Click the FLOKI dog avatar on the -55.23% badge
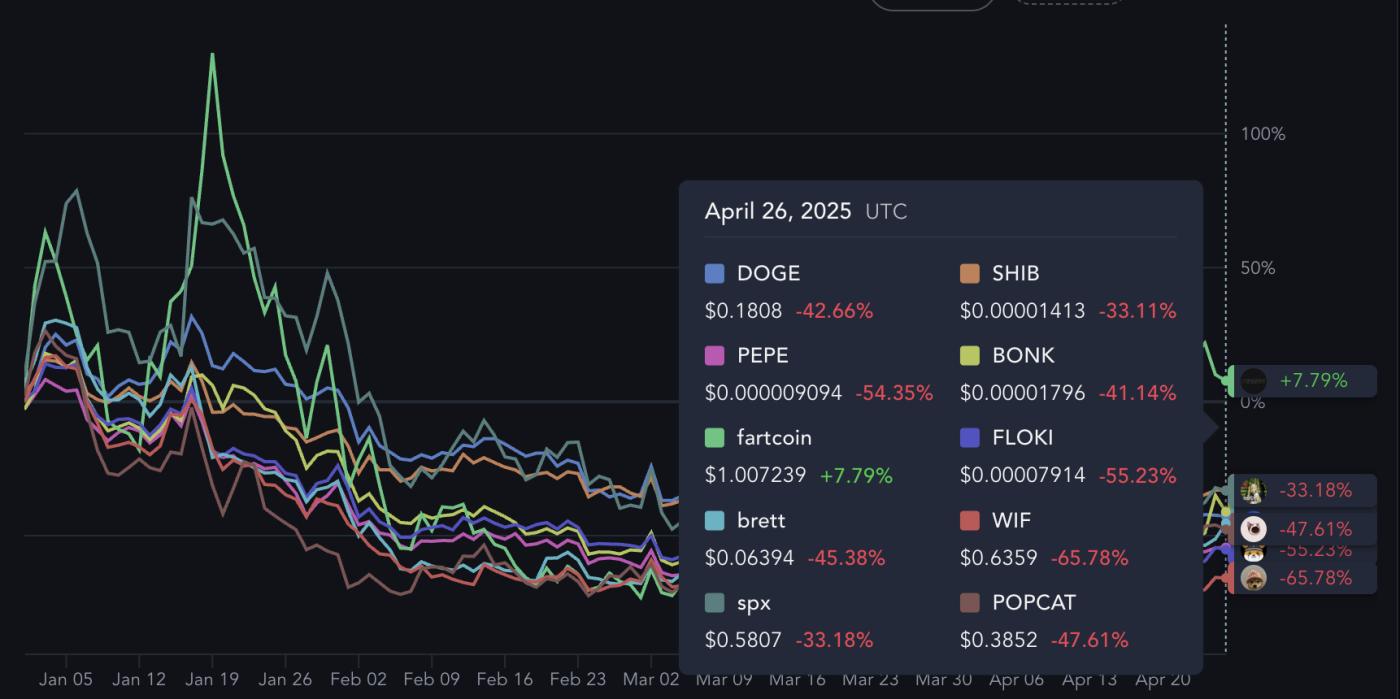 coord(1253,550)
